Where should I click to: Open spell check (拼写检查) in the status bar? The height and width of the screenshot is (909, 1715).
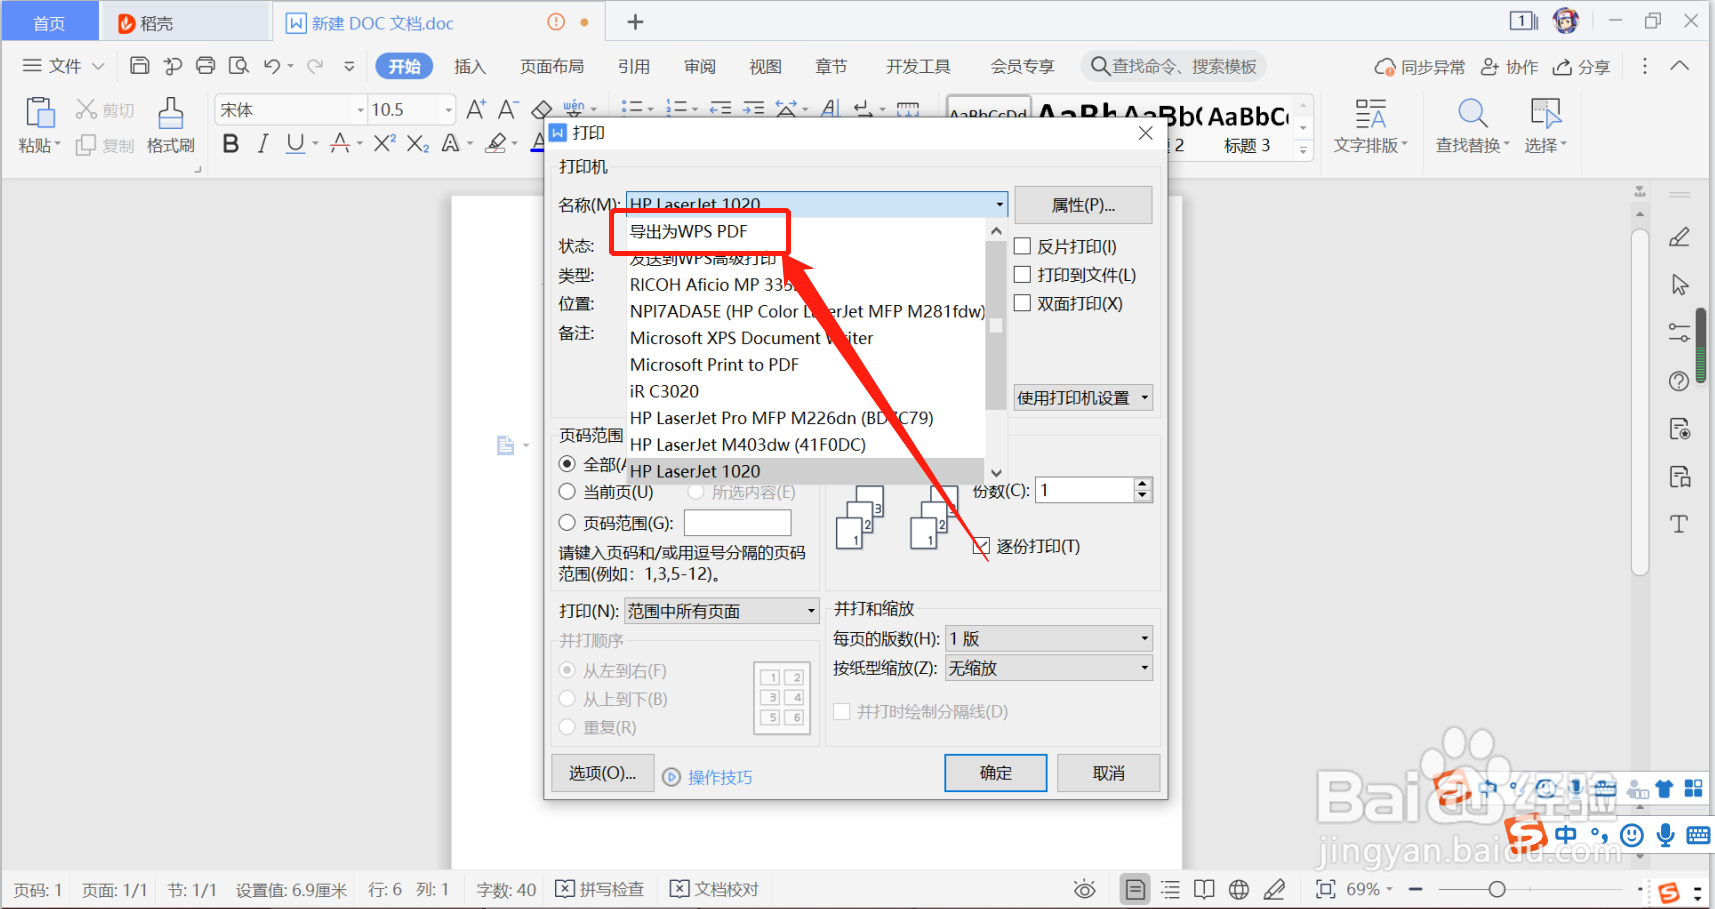click(600, 889)
